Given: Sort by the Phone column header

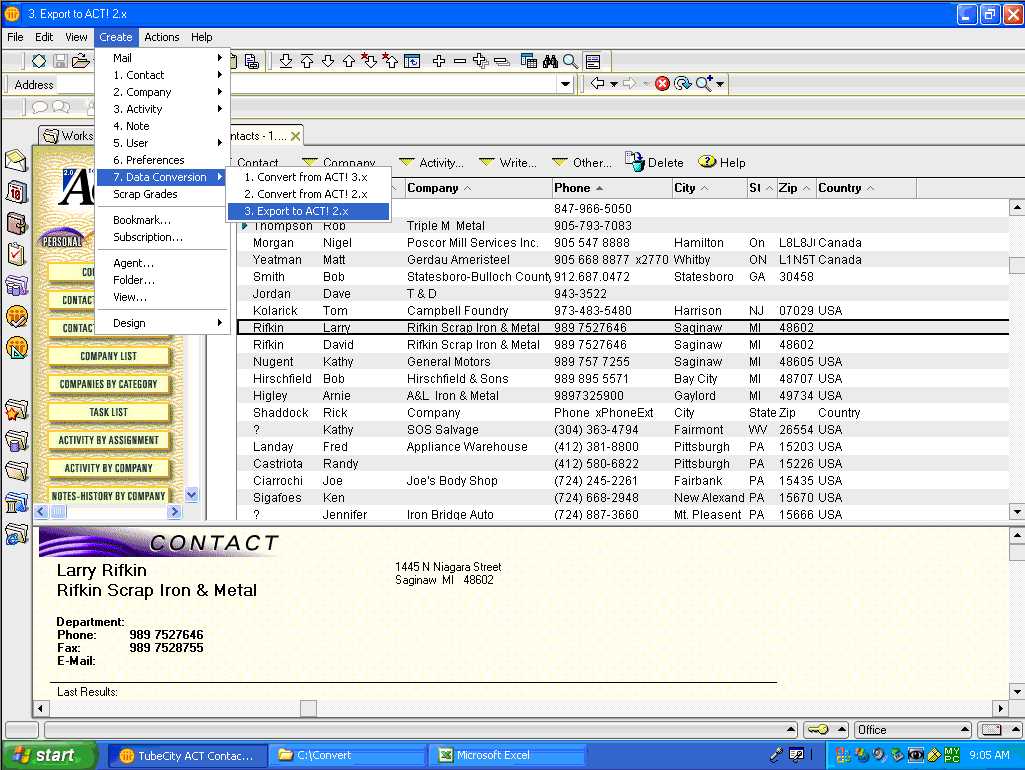Looking at the screenshot, I should tap(612, 188).
